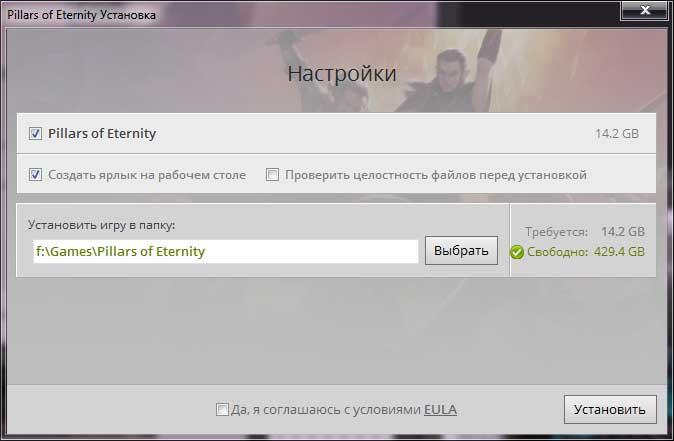Open the EULA link
The width and height of the screenshot is (674, 441).
click(440, 410)
